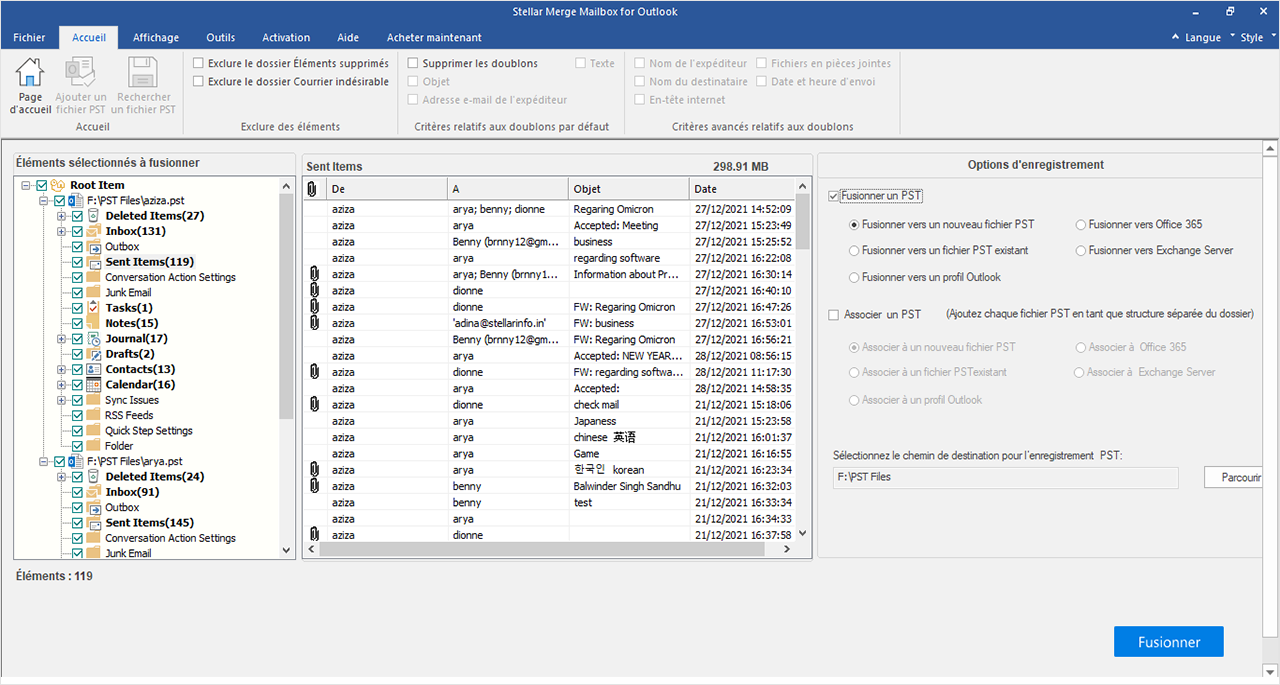Click aziza's Notes(15) folder icon
This screenshot has height=685, width=1280.
[93, 323]
